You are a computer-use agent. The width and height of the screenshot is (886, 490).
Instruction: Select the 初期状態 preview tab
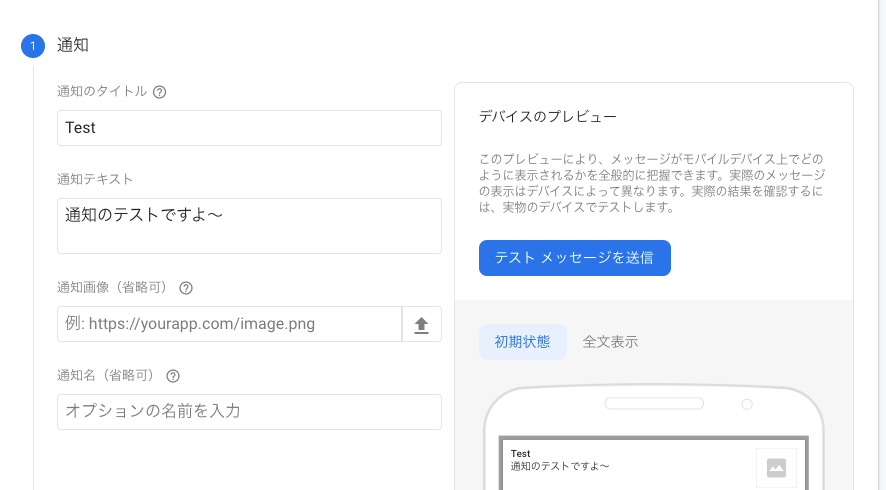pyautogui.click(x=523, y=342)
